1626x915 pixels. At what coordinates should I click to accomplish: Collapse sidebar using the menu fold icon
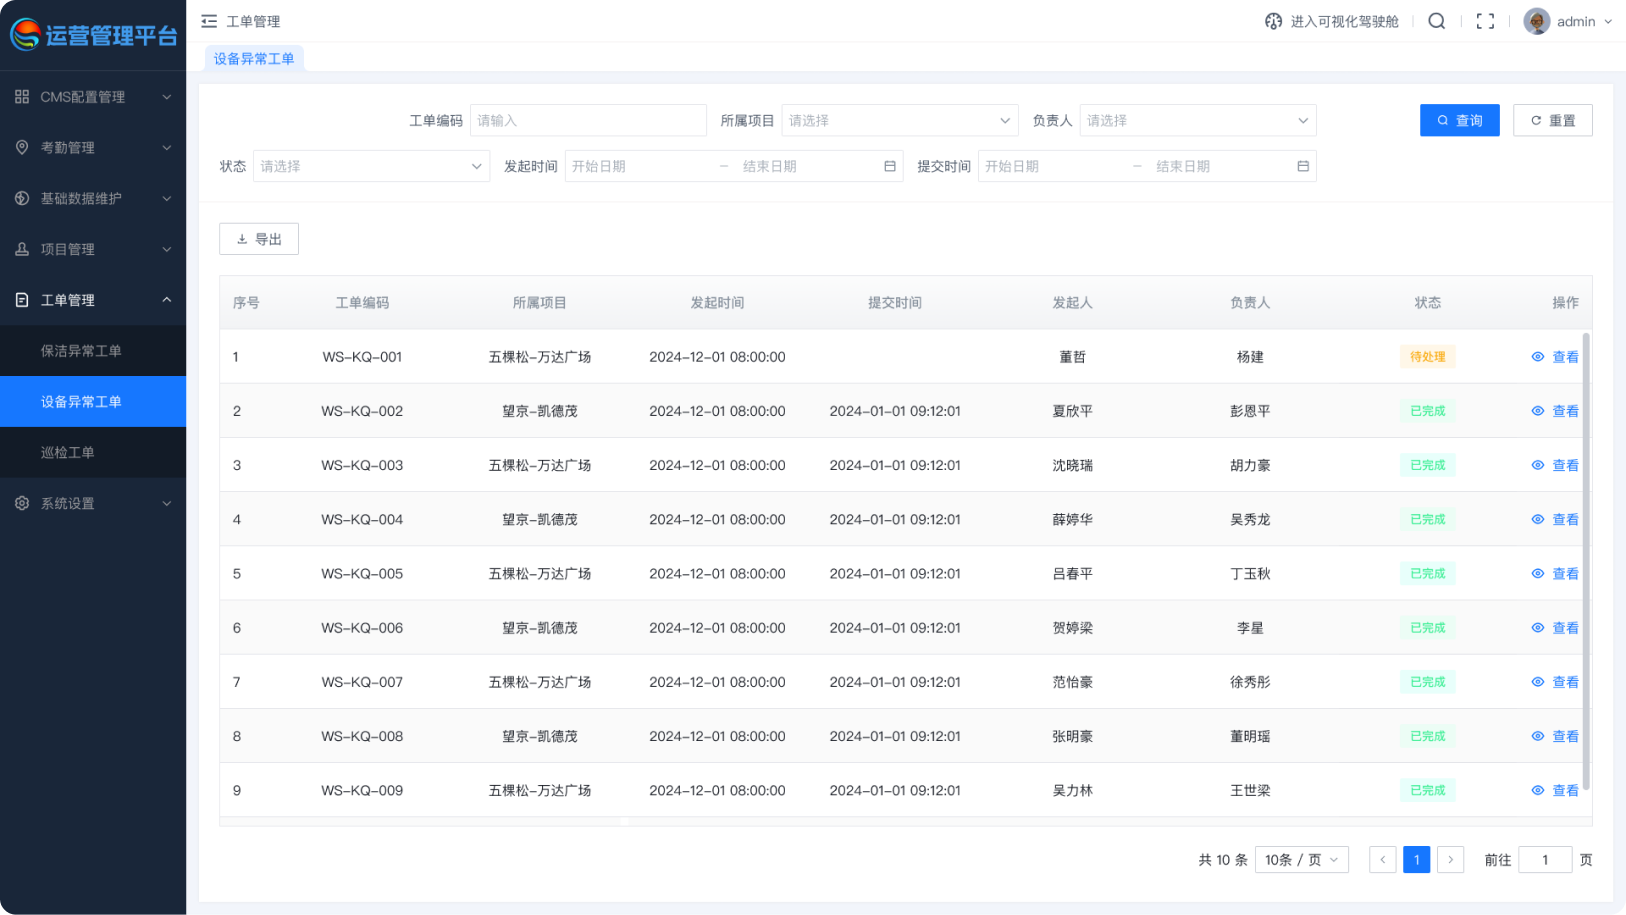point(209,21)
